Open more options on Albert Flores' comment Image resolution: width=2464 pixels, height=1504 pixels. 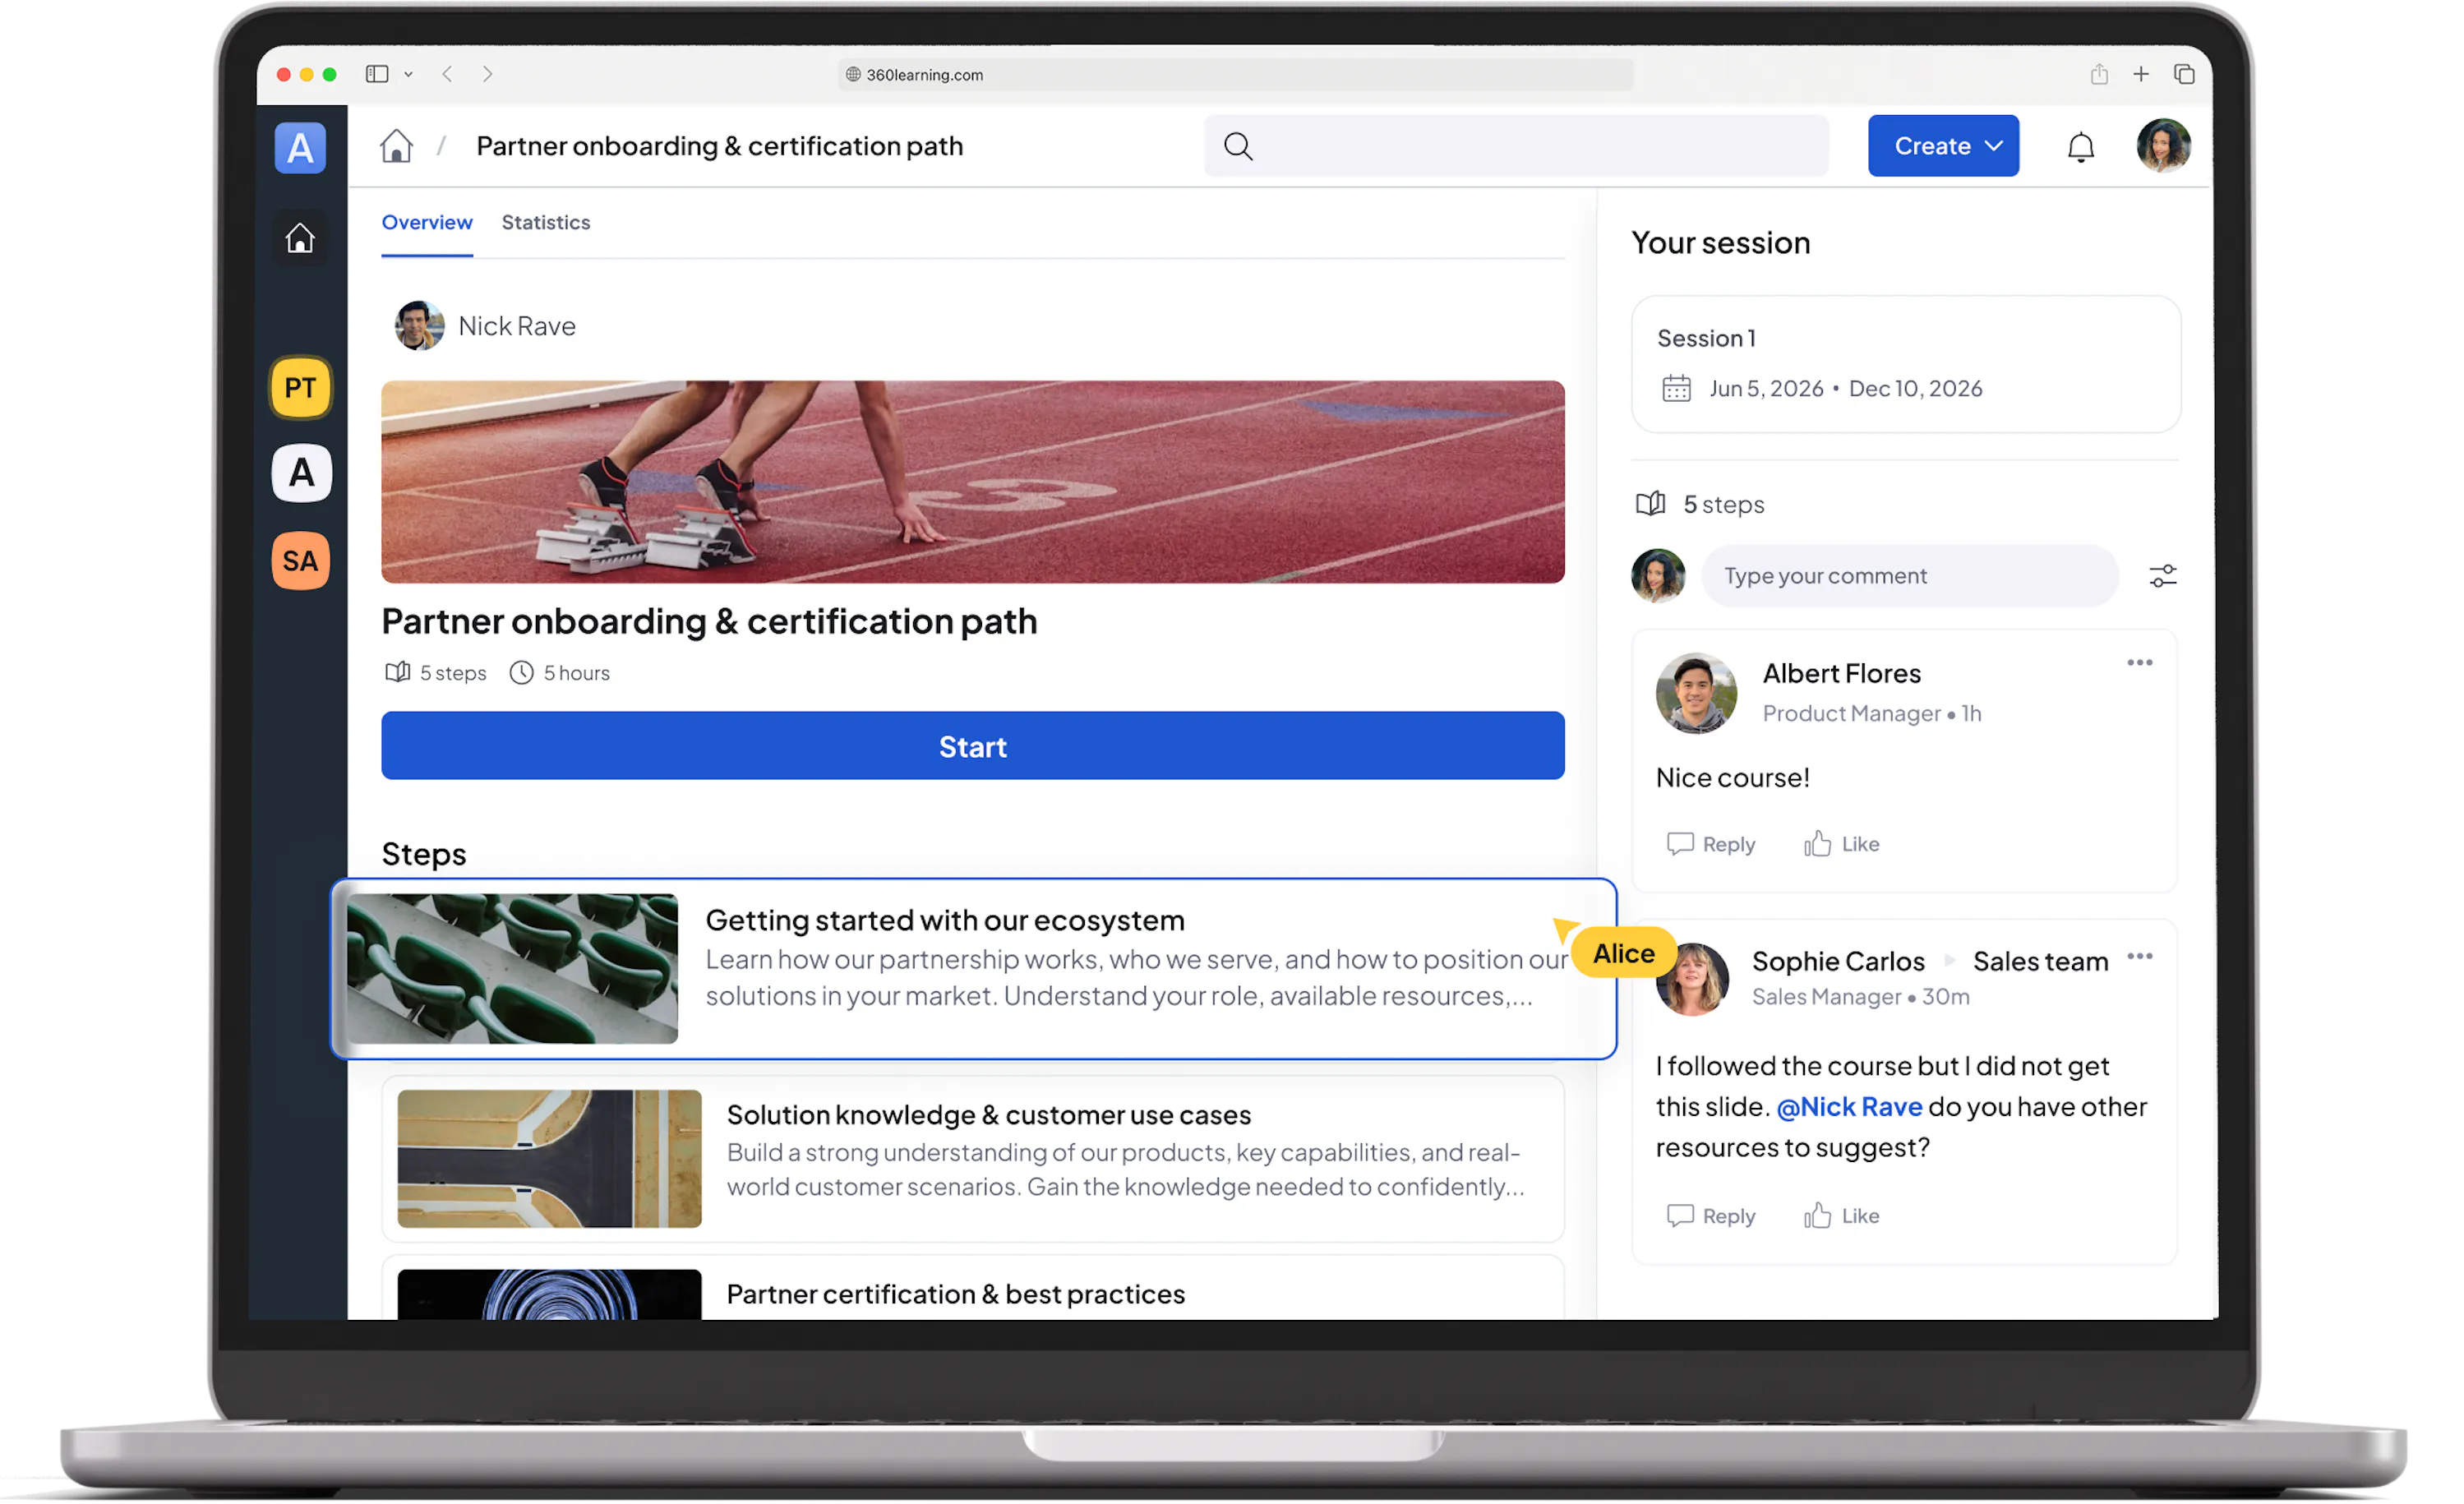[2139, 663]
